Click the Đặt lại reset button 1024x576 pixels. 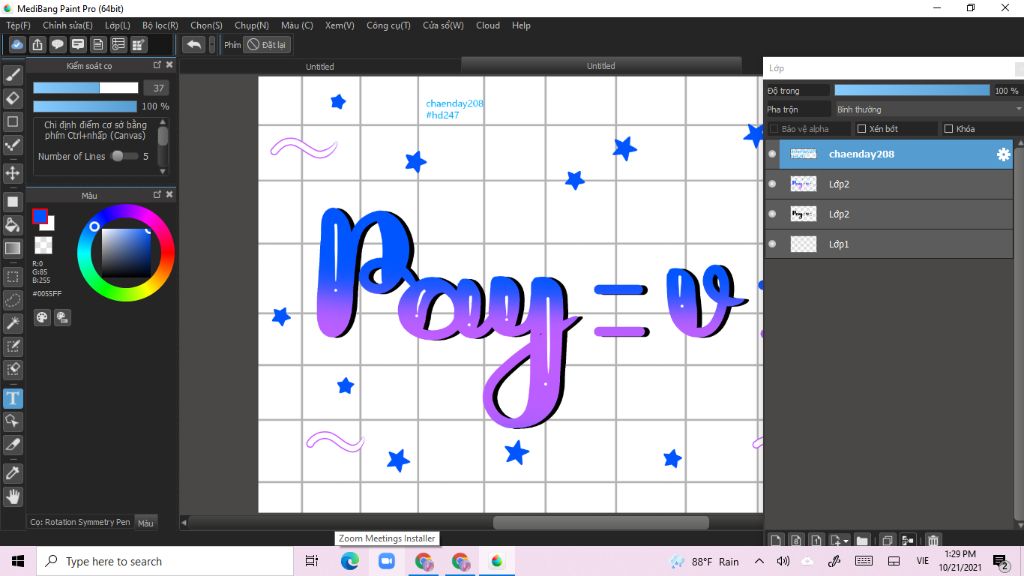pyautogui.click(x=266, y=44)
